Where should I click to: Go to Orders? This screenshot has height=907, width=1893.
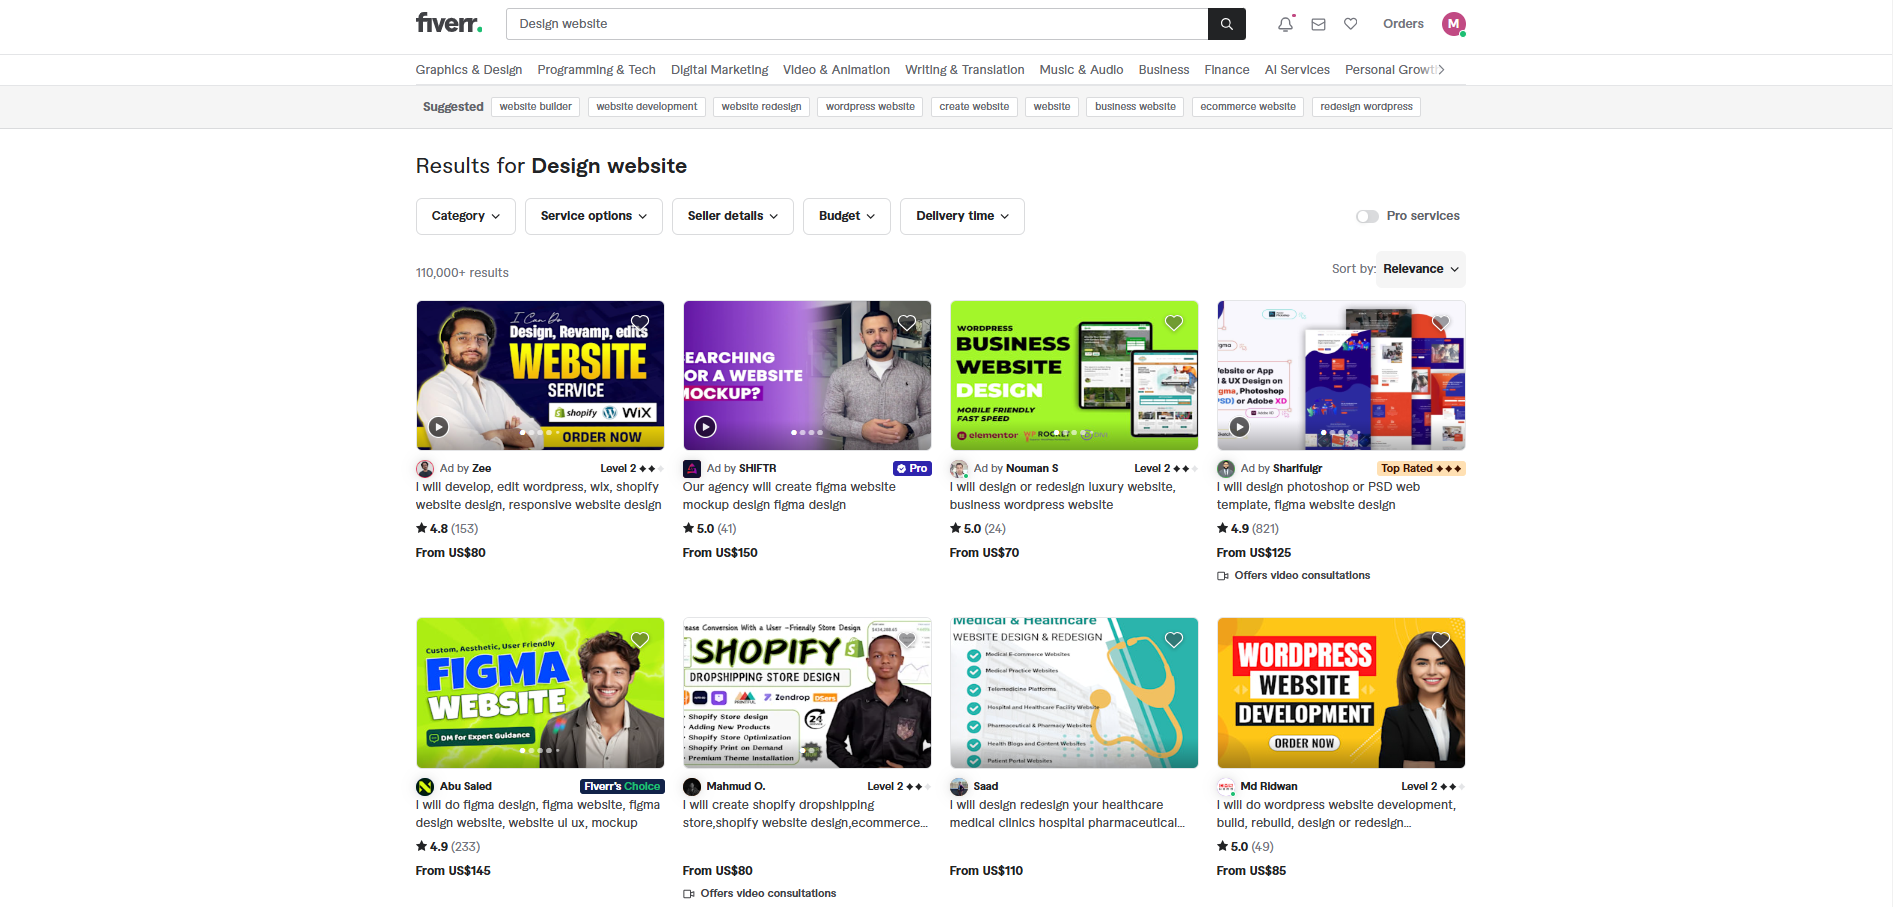[x=1403, y=24]
